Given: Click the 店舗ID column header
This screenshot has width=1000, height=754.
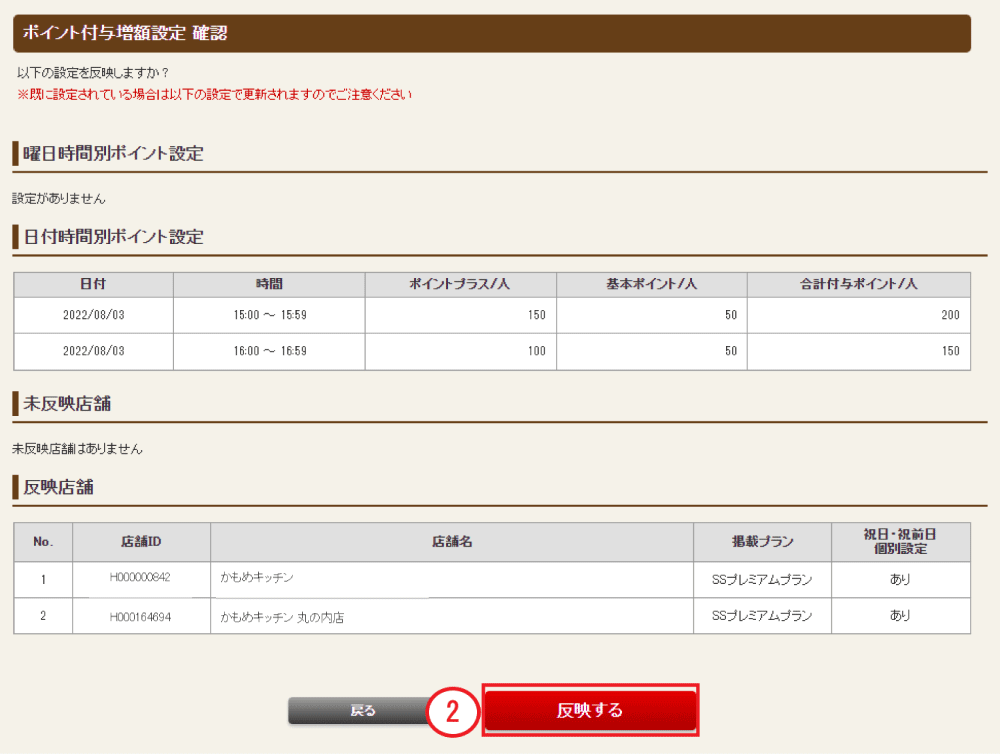Looking at the screenshot, I should 141,542.
